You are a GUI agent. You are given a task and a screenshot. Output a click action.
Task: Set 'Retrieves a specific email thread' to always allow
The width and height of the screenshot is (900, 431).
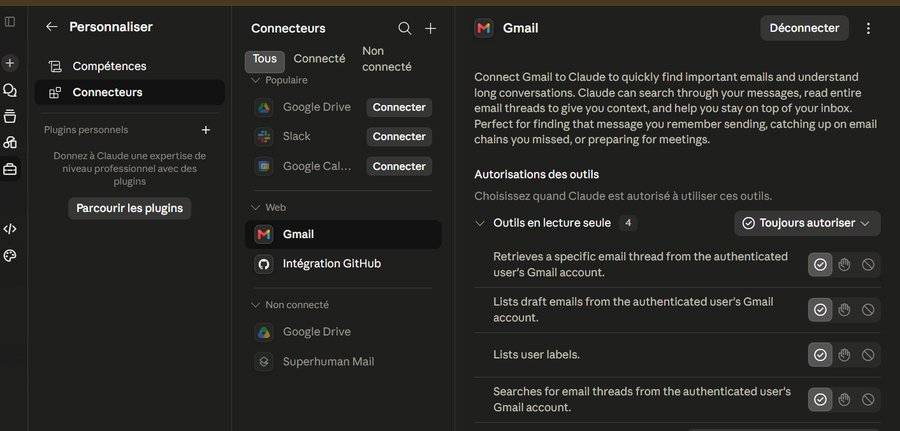[x=820, y=265]
